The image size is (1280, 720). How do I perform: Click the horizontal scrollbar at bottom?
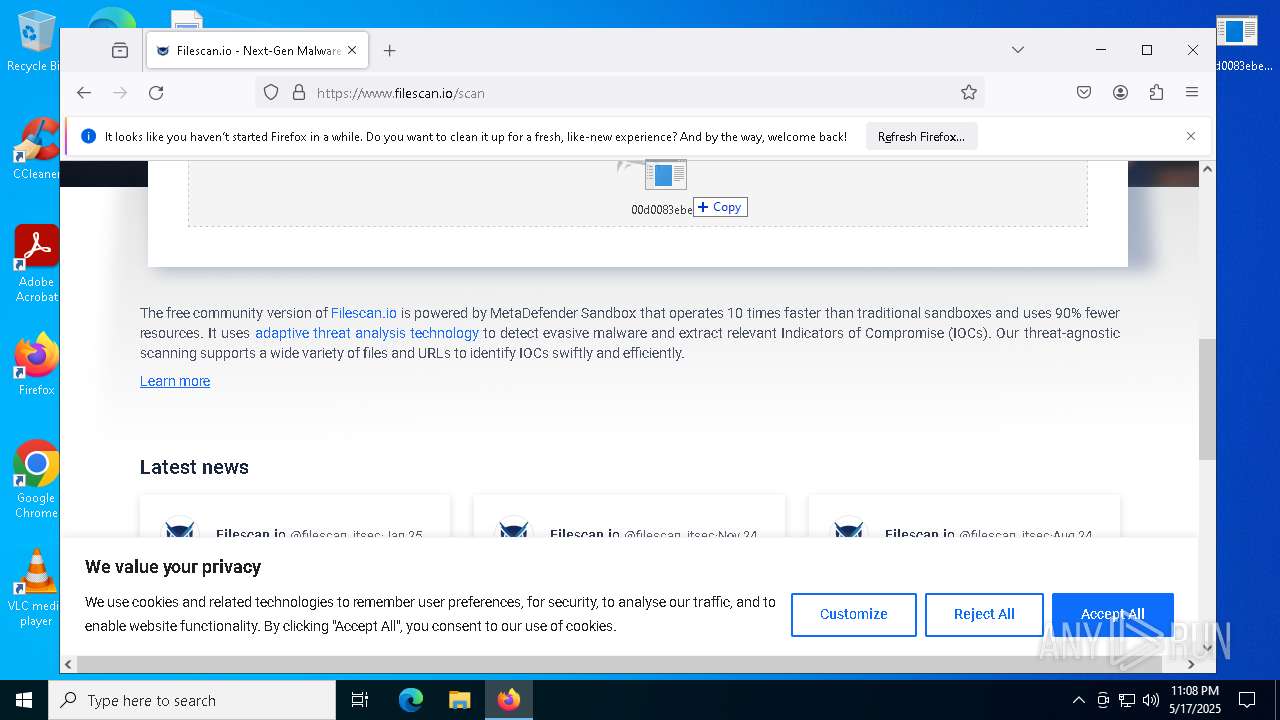pos(618,664)
